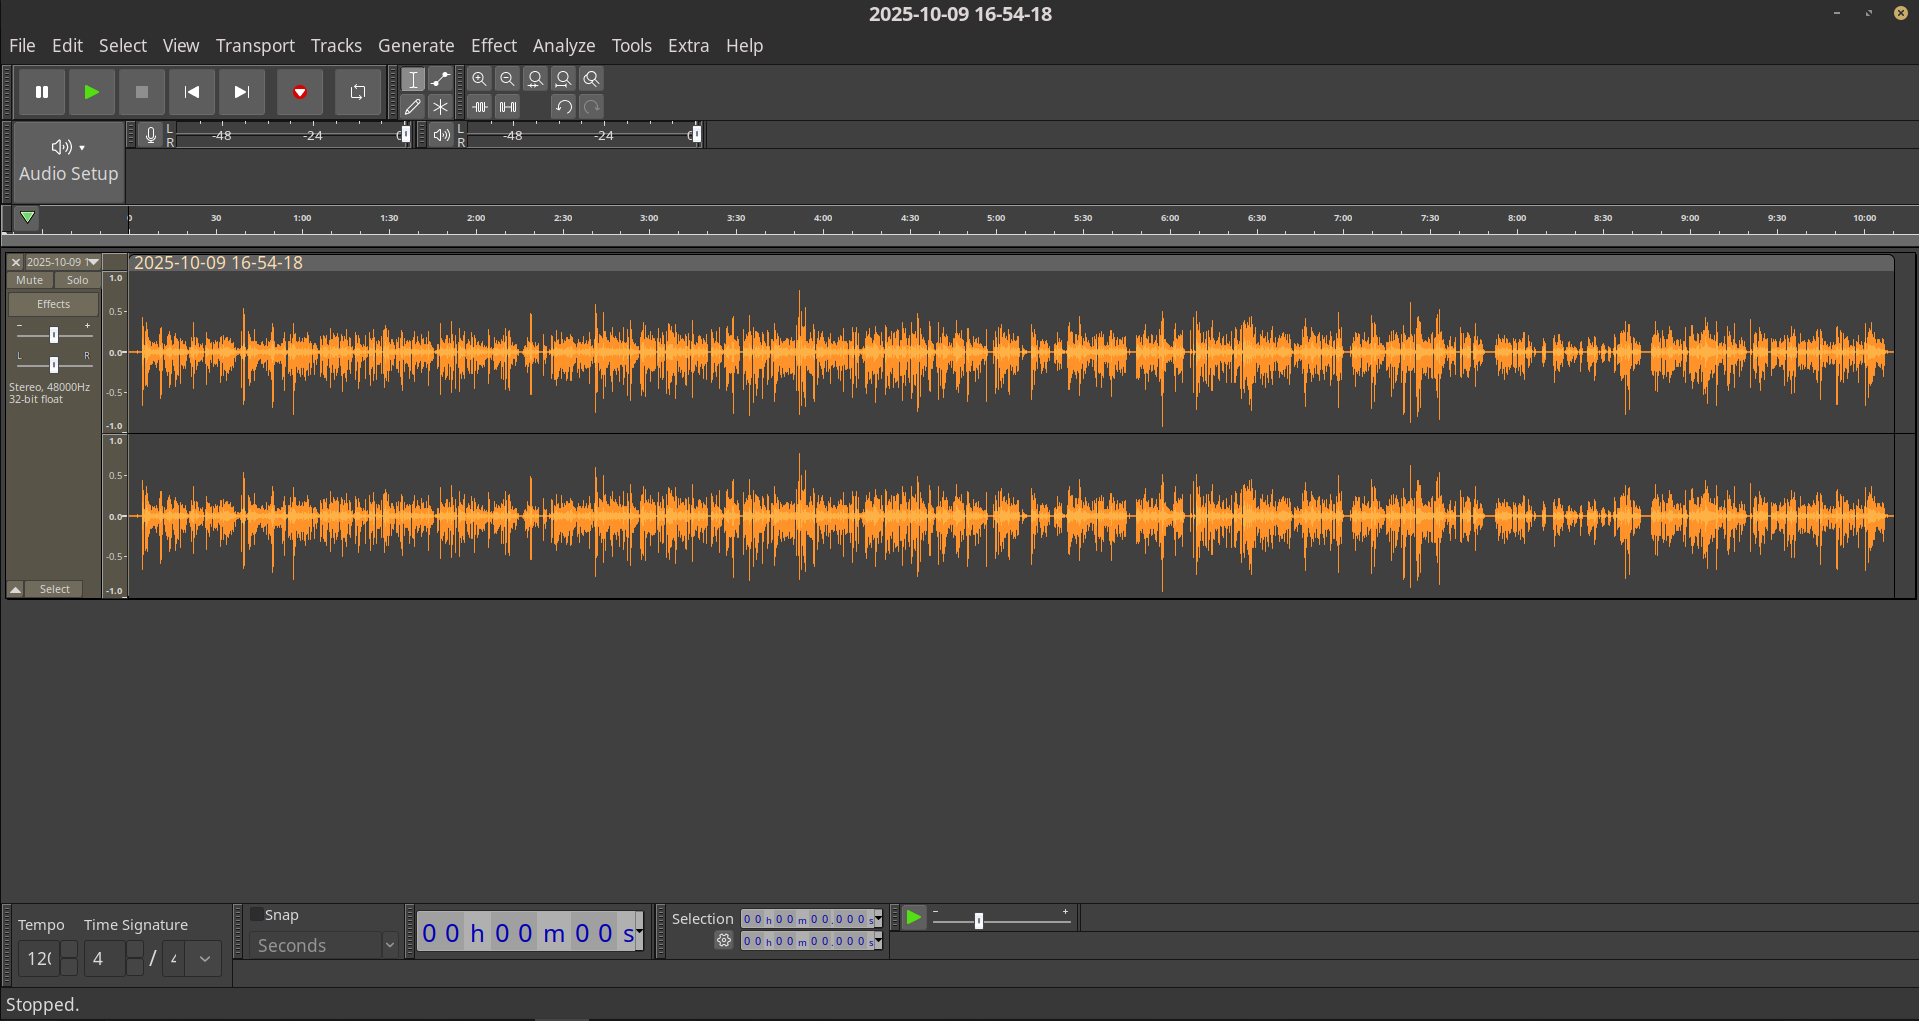Select the Envelope tool
Image resolution: width=1919 pixels, height=1021 pixels.
click(x=440, y=79)
